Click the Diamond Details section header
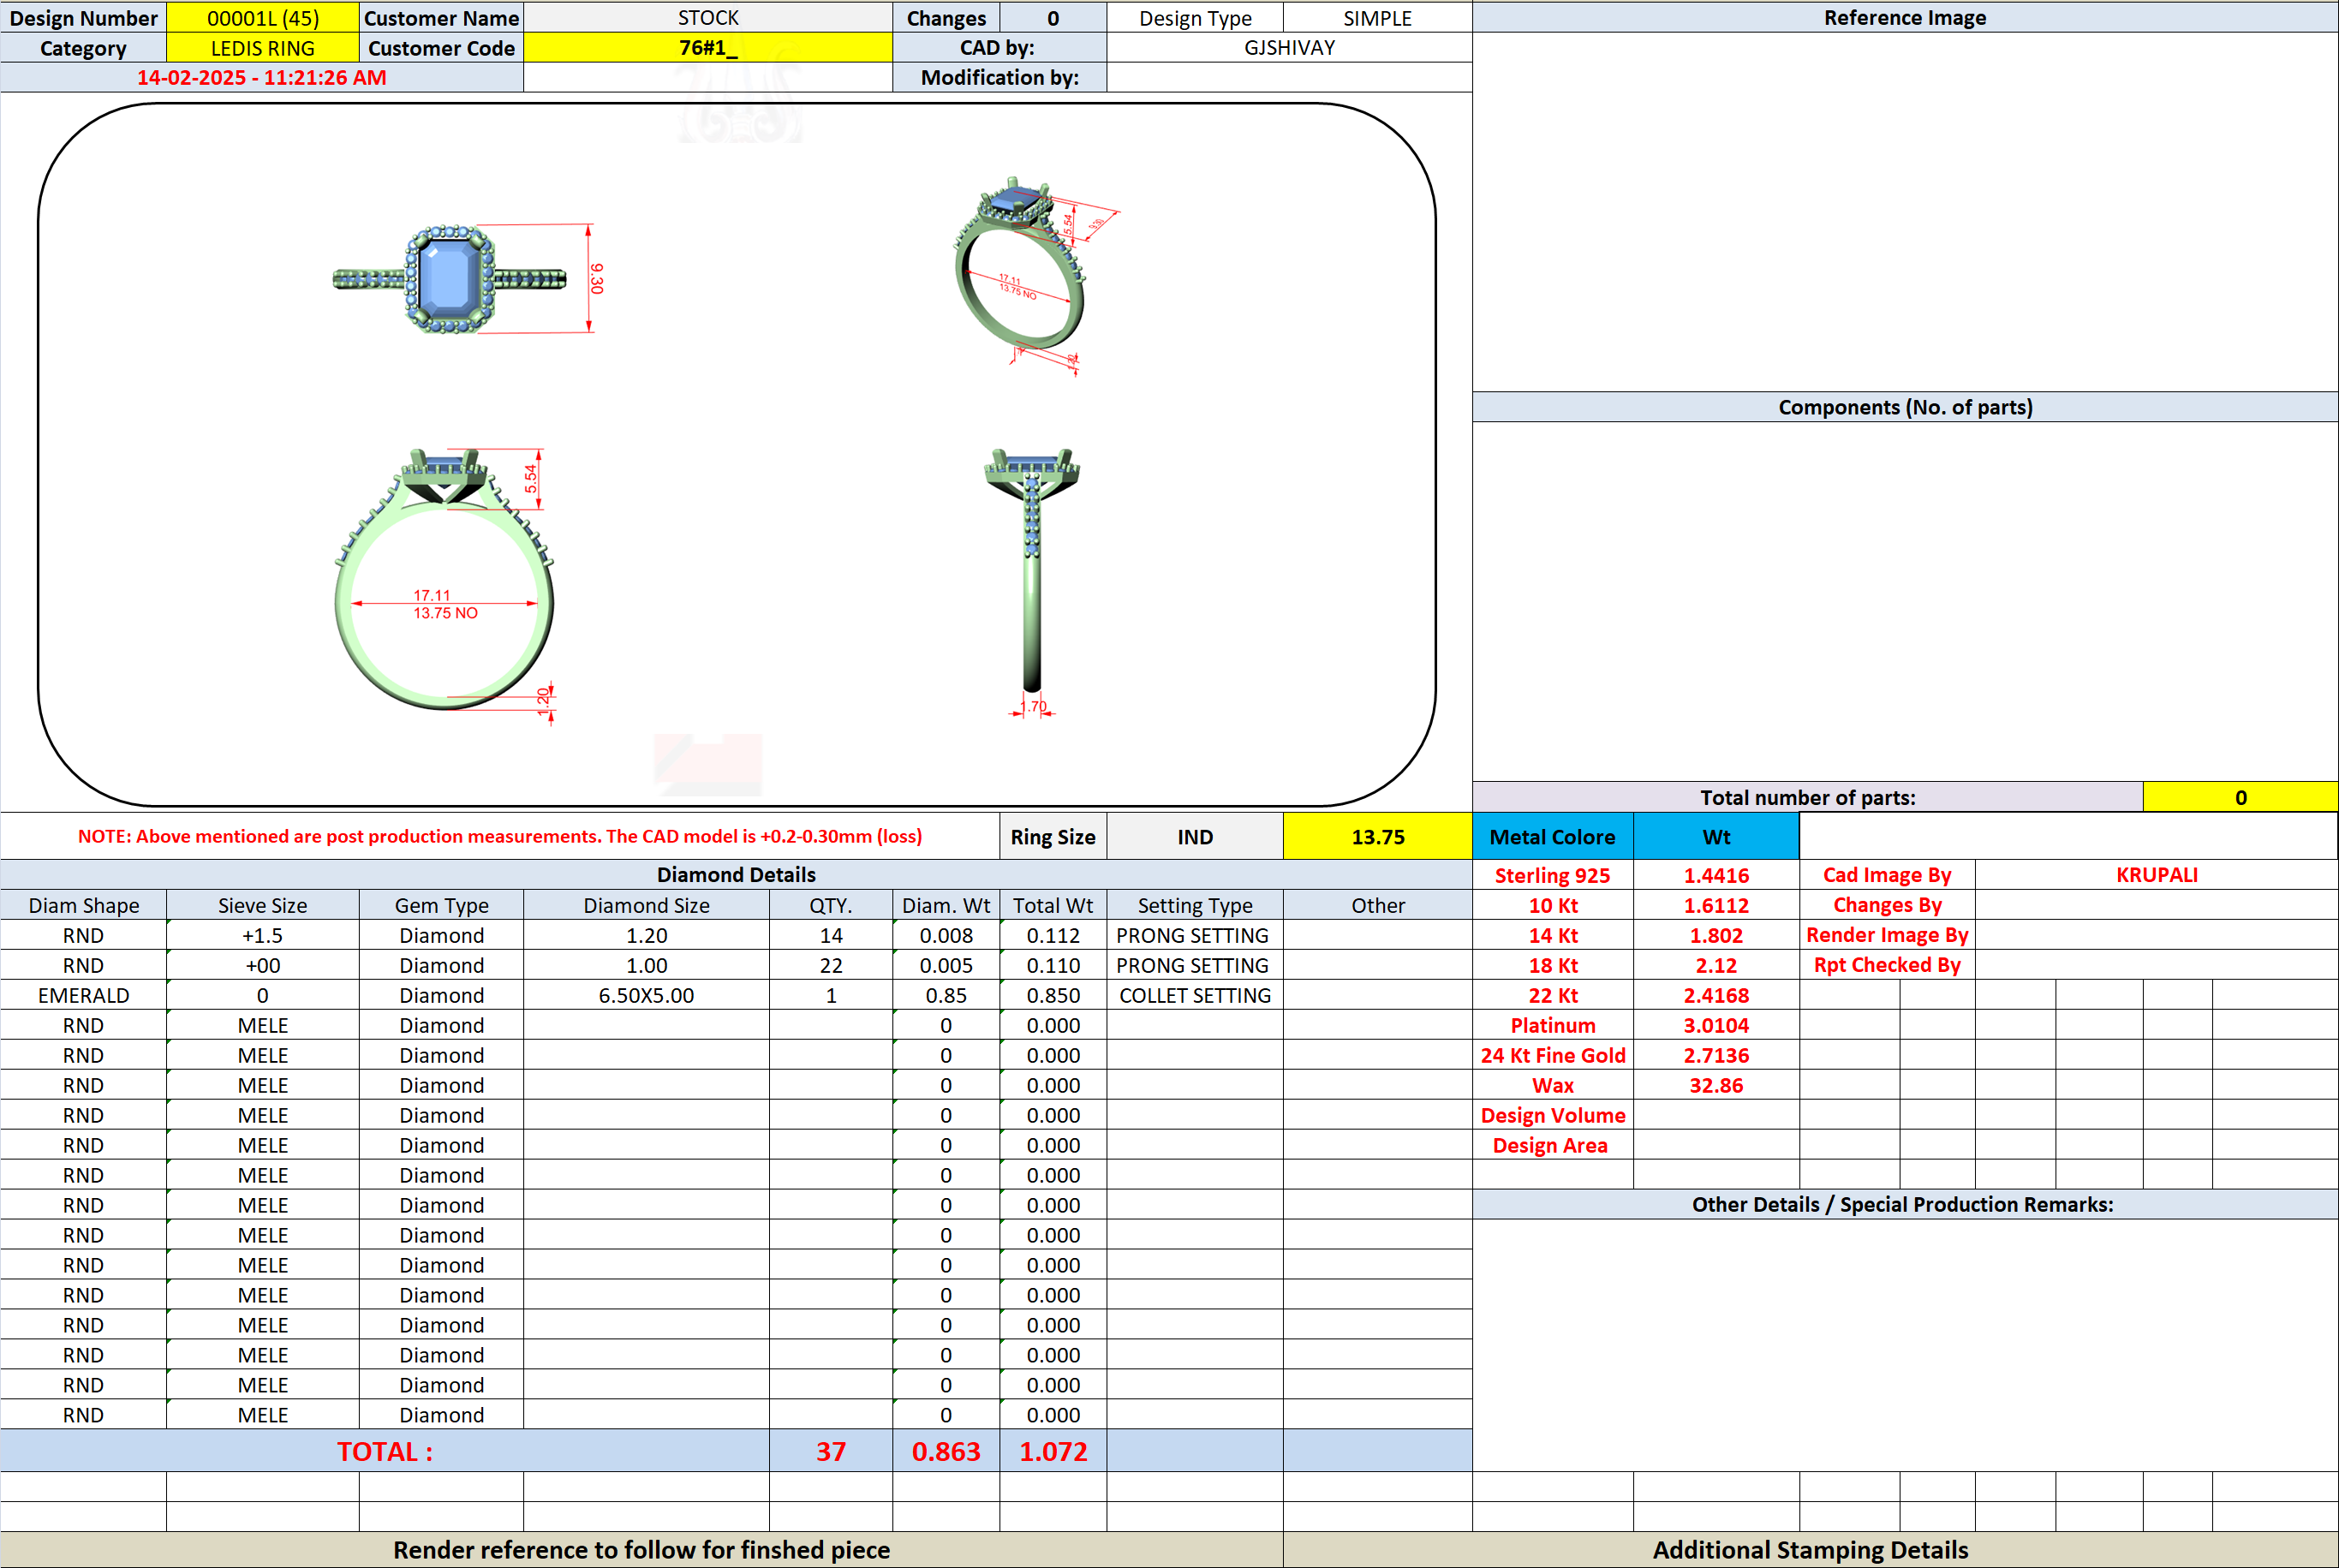Image resolution: width=2339 pixels, height=1568 pixels. click(x=736, y=875)
